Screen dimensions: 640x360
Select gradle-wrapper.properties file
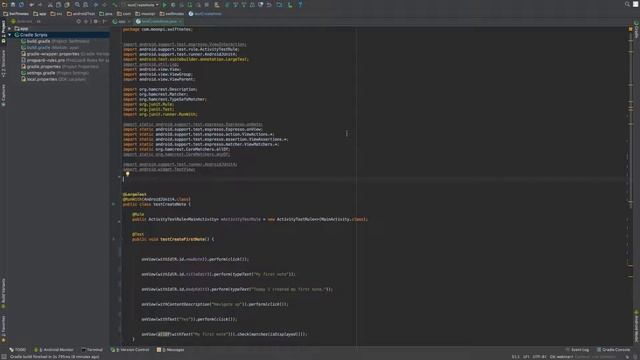65,54
